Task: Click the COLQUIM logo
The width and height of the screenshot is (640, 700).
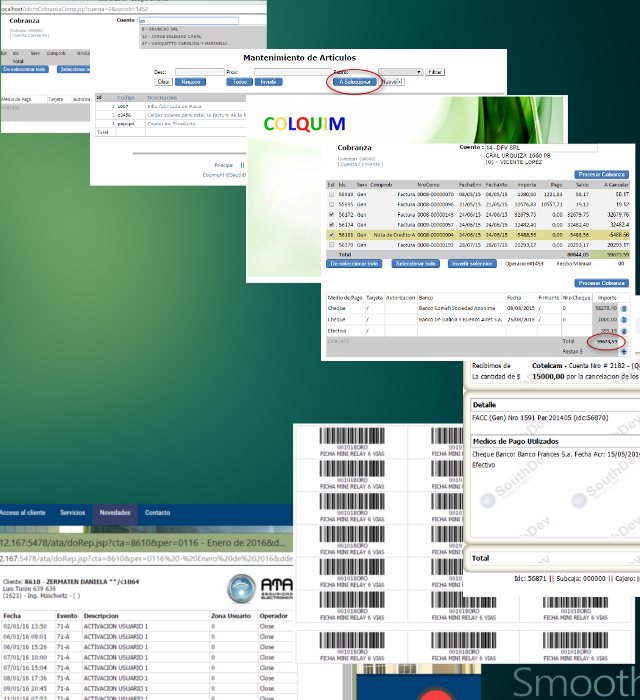Action: (304, 124)
